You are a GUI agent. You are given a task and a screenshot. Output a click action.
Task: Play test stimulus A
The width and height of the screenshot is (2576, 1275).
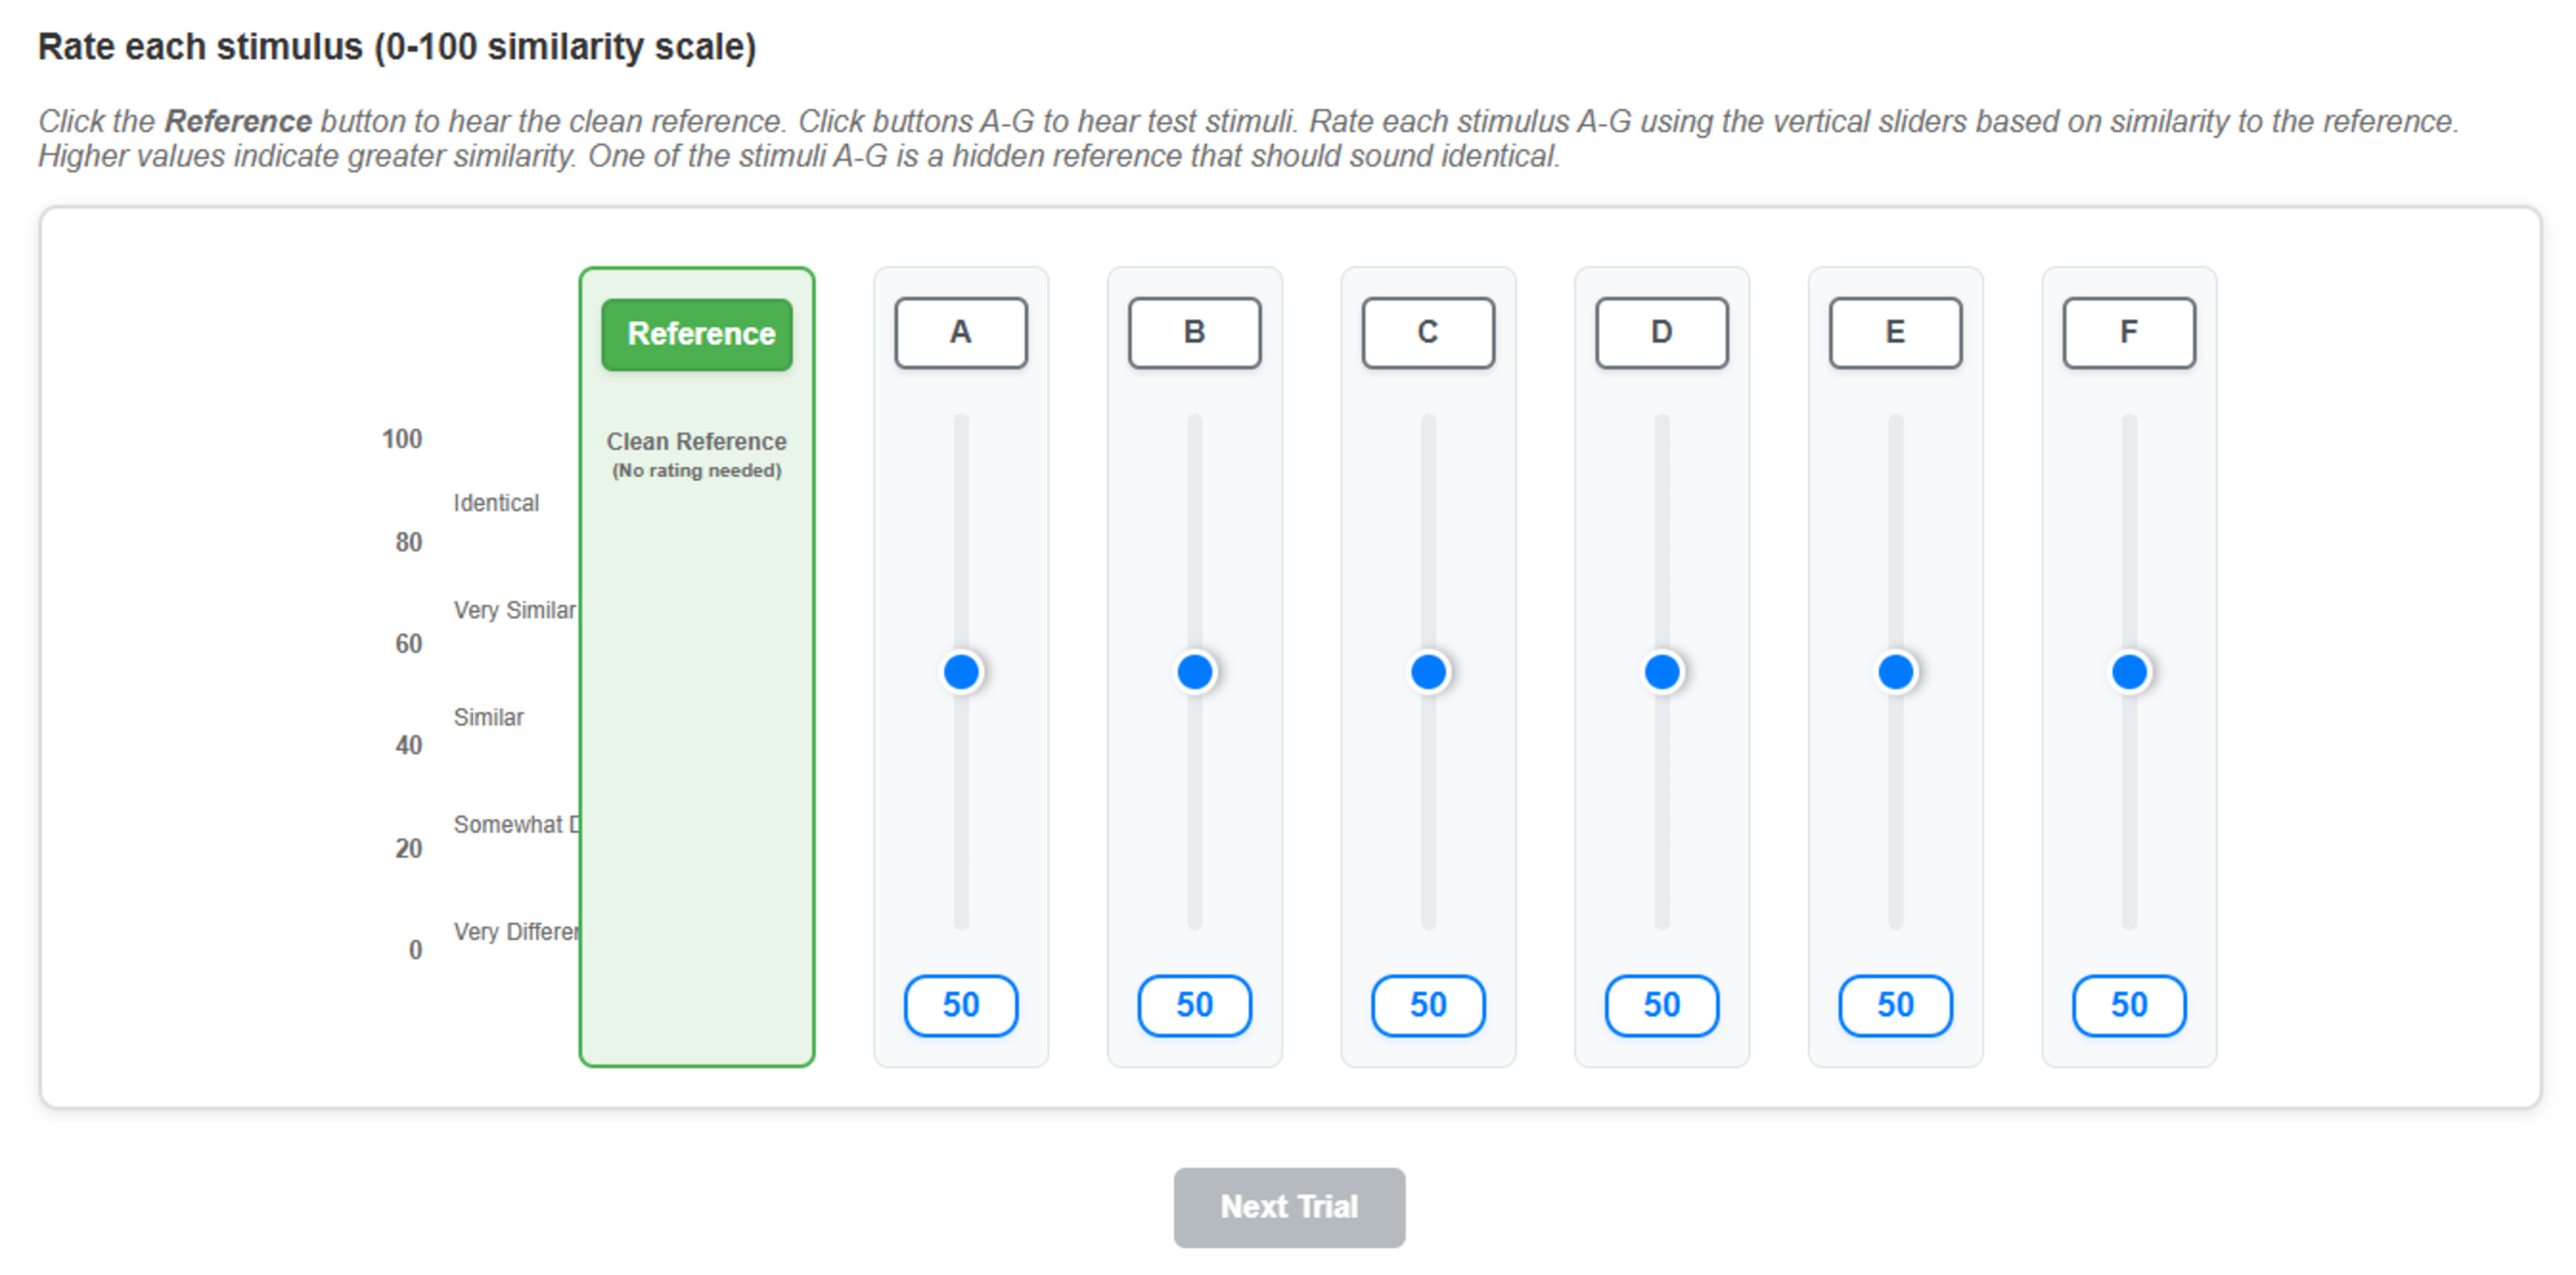pyautogui.click(x=960, y=332)
